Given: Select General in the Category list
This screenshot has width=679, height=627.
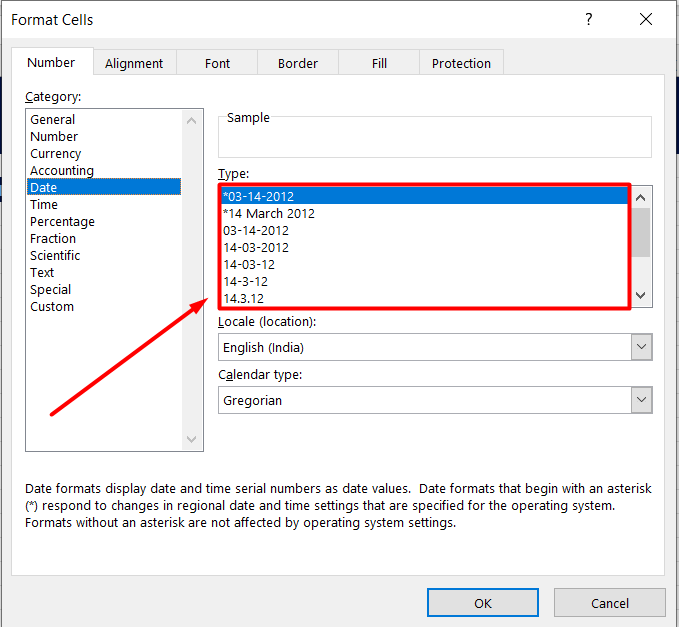Looking at the screenshot, I should point(104,119).
